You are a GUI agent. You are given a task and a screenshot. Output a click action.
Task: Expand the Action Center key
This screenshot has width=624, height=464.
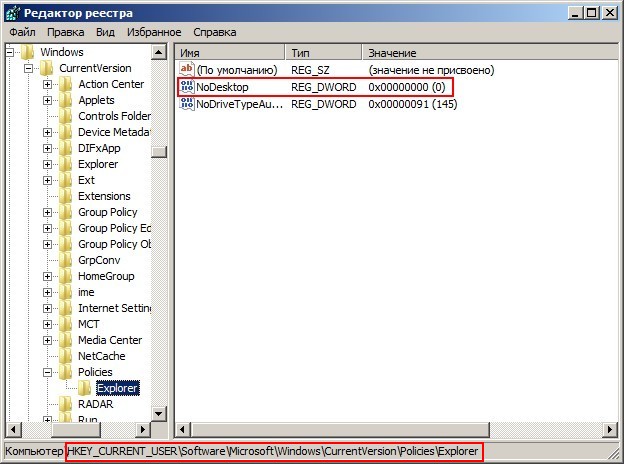tap(47, 84)
